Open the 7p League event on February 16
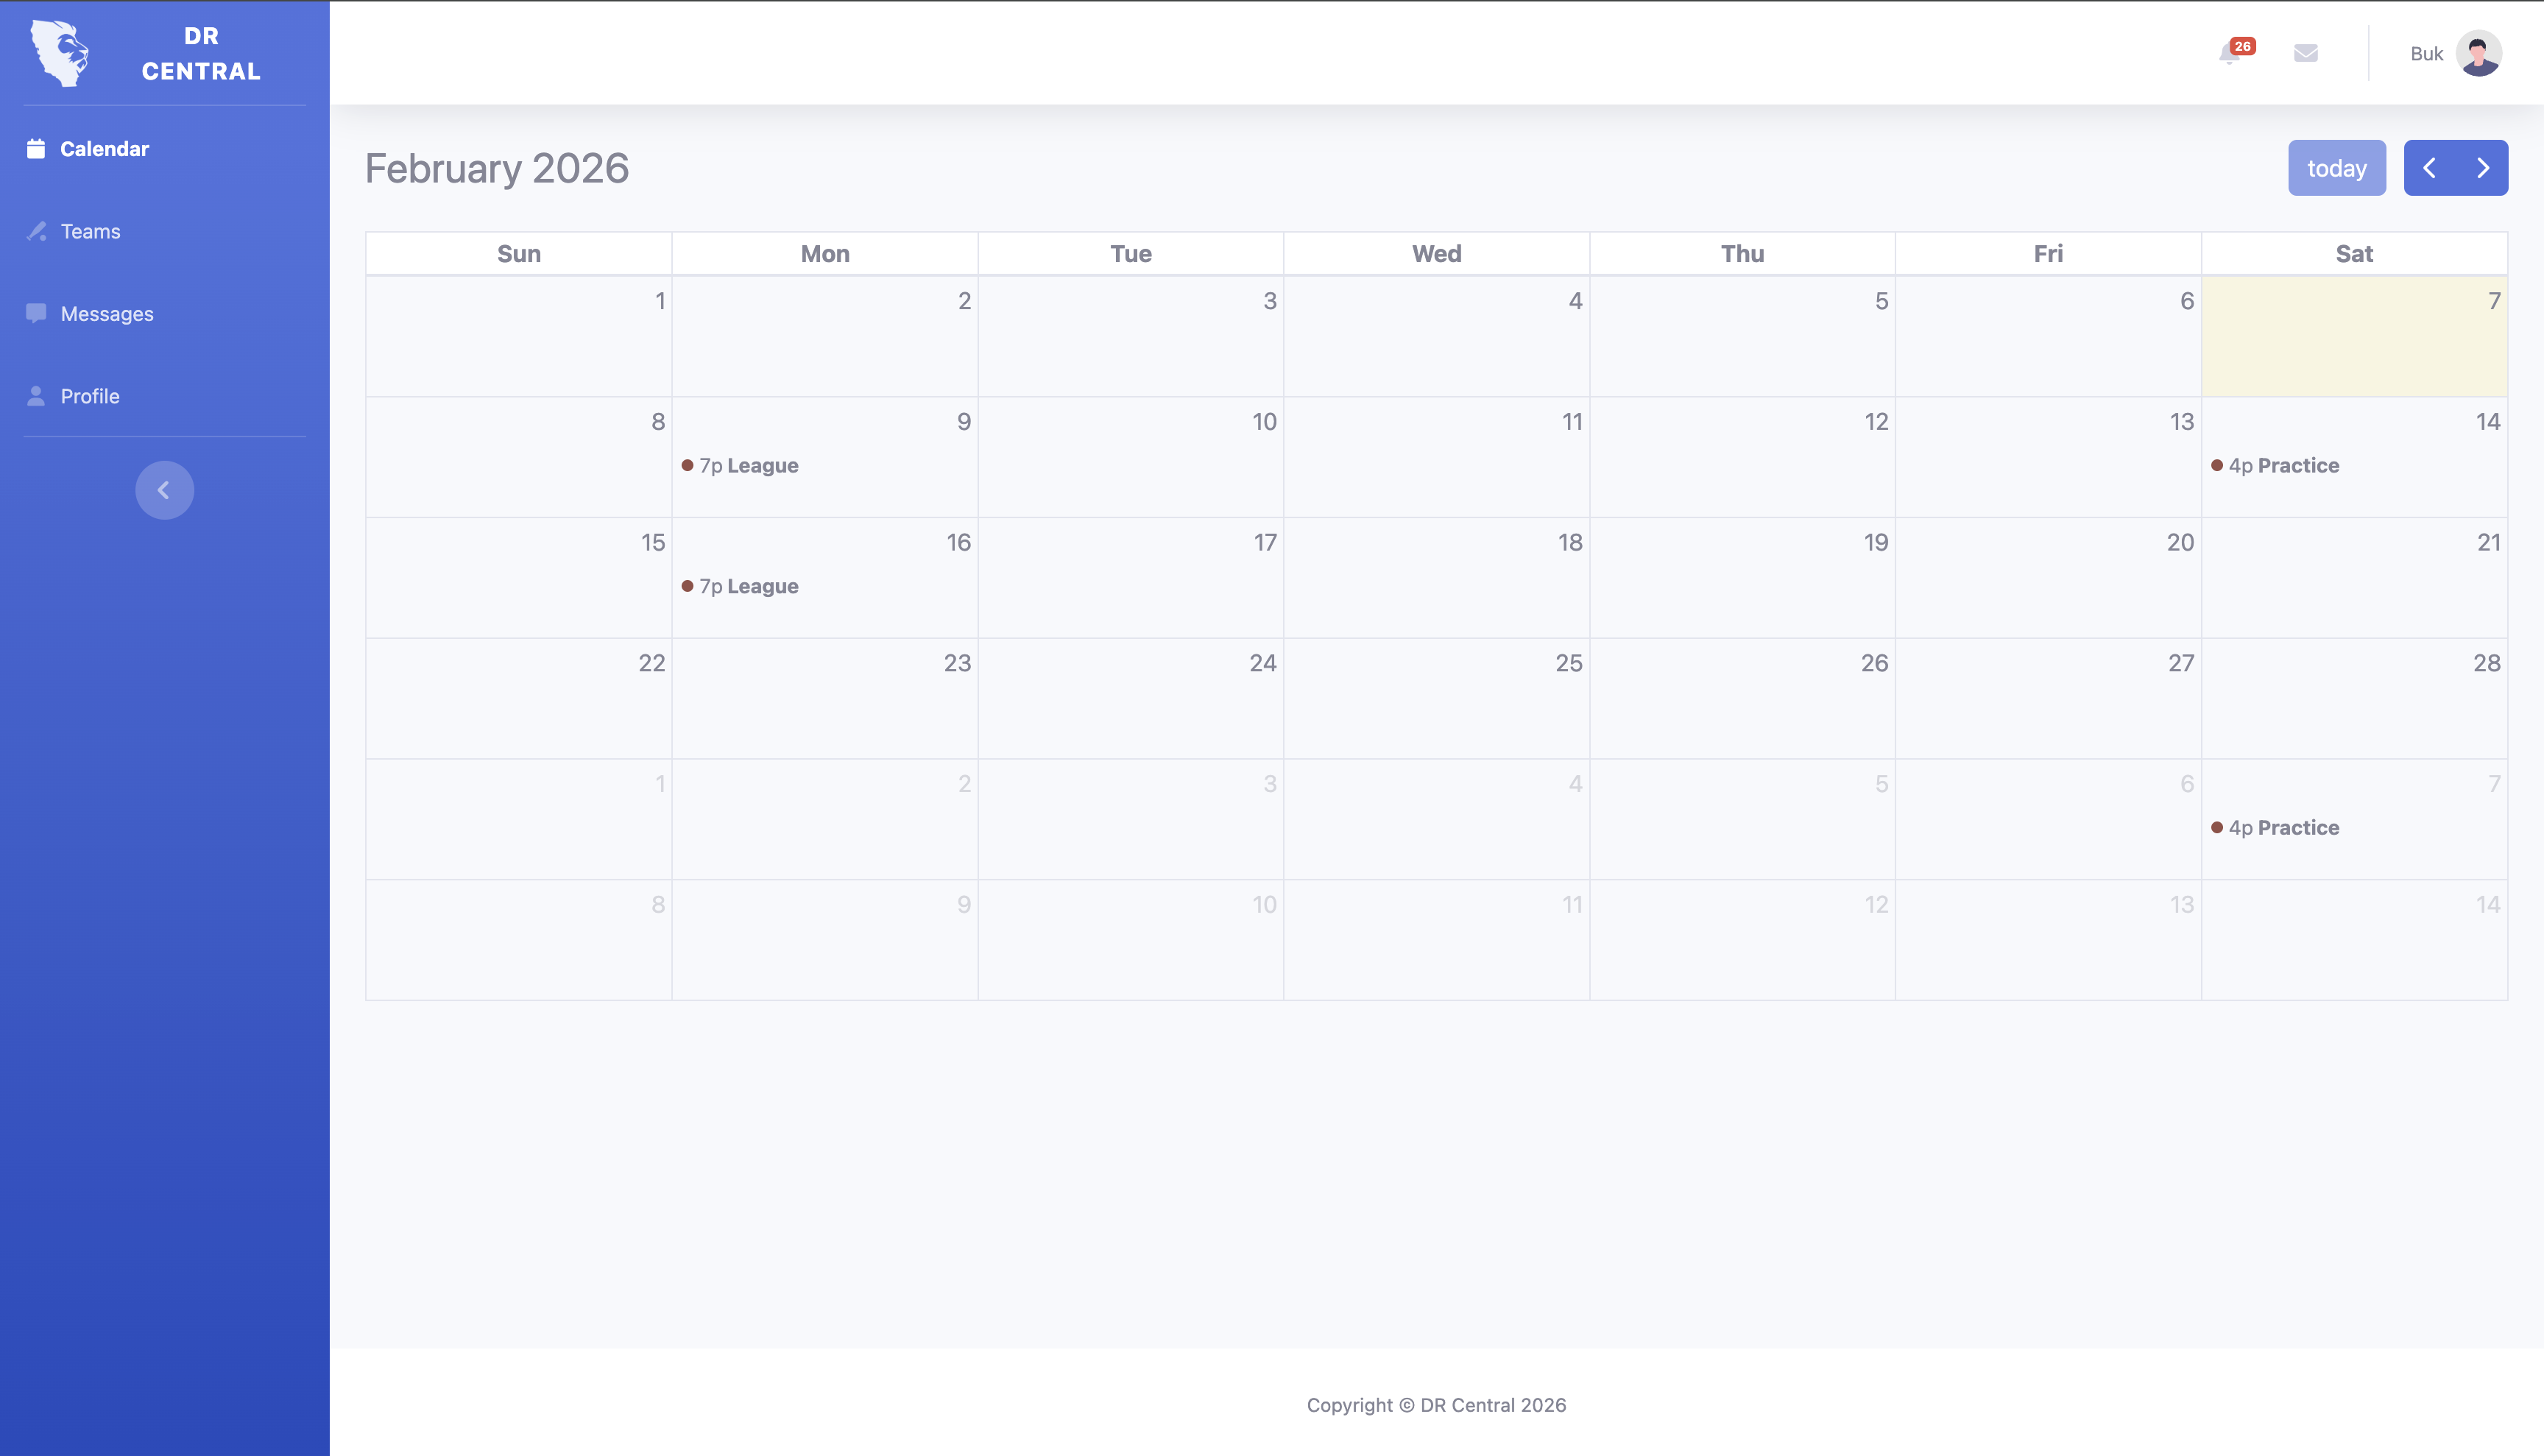The width and height of the screenshot is (2544, 1456). point(748,587)
